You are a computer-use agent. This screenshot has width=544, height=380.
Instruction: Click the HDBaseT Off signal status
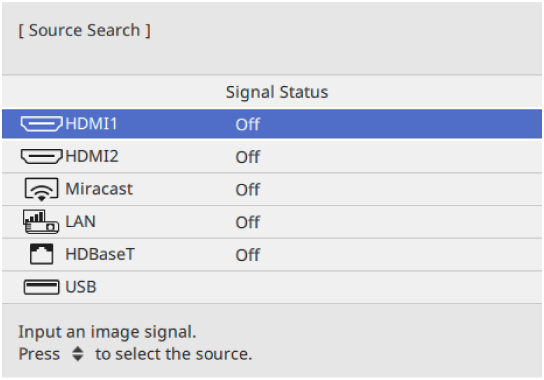point(248,255)
